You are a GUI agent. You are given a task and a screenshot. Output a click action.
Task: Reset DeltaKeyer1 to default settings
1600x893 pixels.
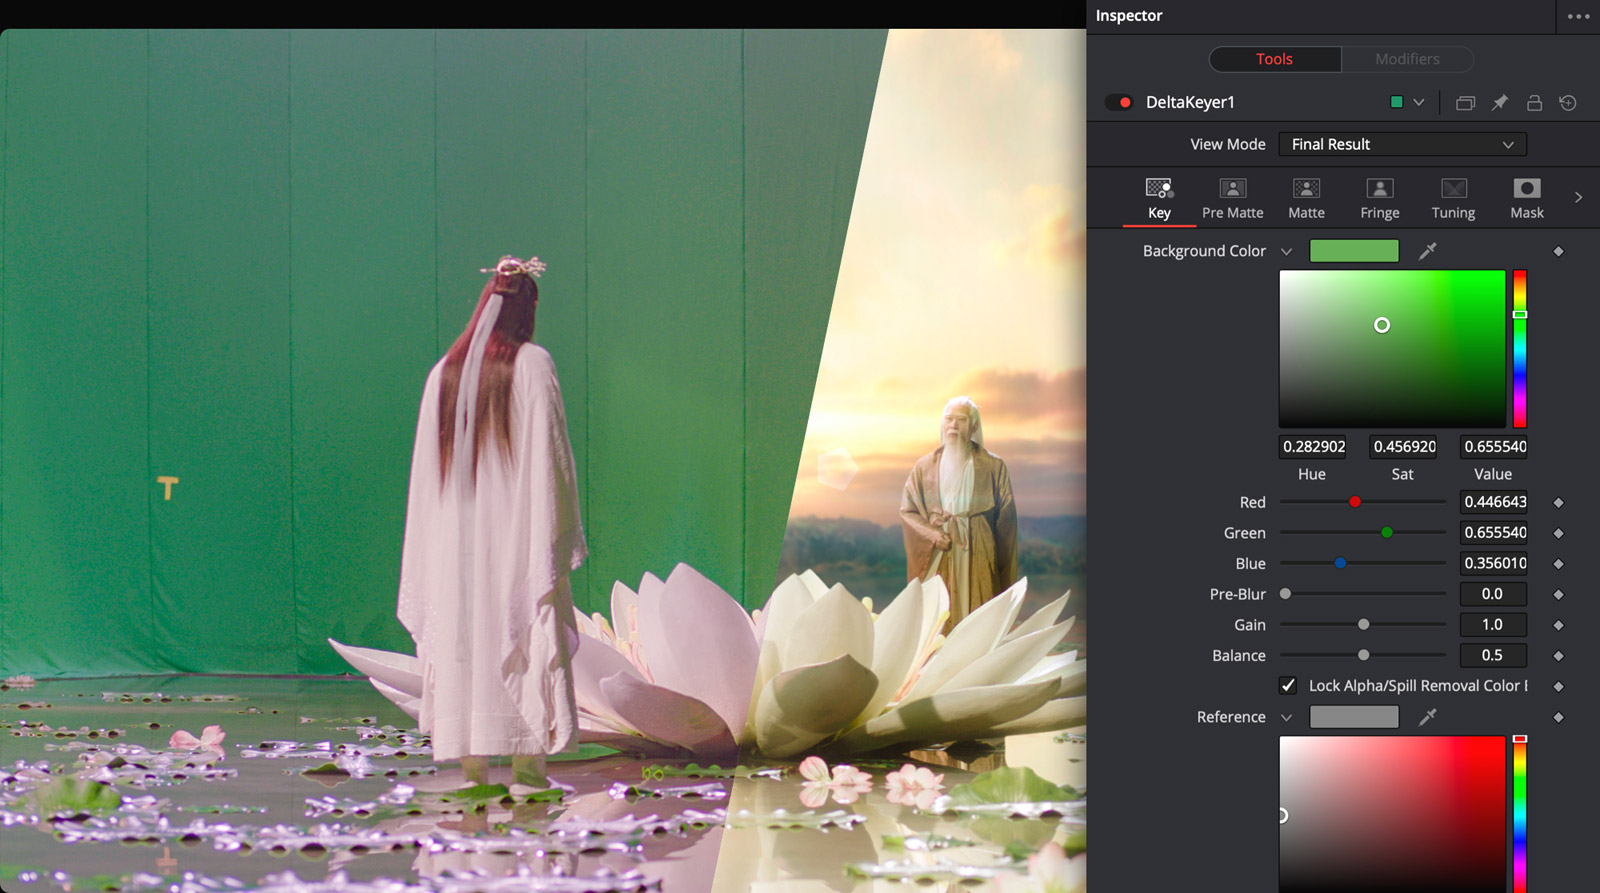(1568, 103)
